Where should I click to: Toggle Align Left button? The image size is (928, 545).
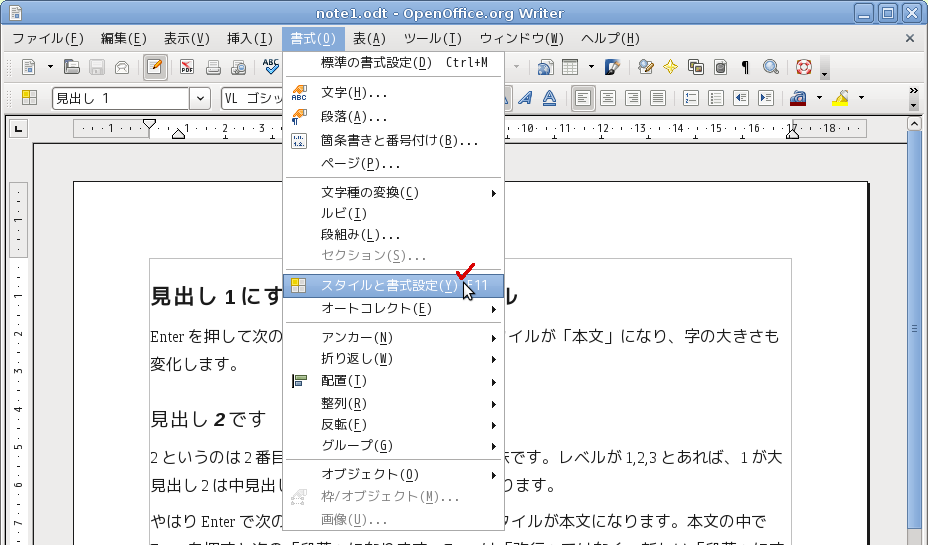583,98
